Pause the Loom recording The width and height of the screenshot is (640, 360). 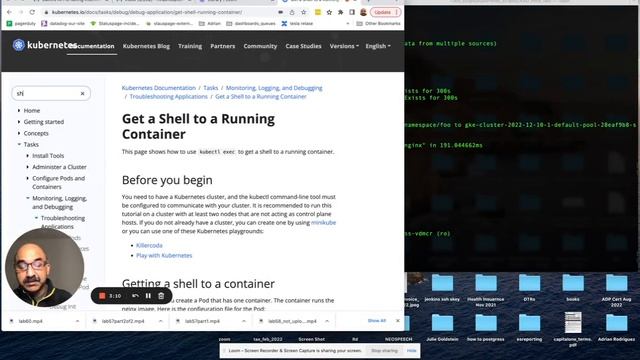[x=148, y=296]
